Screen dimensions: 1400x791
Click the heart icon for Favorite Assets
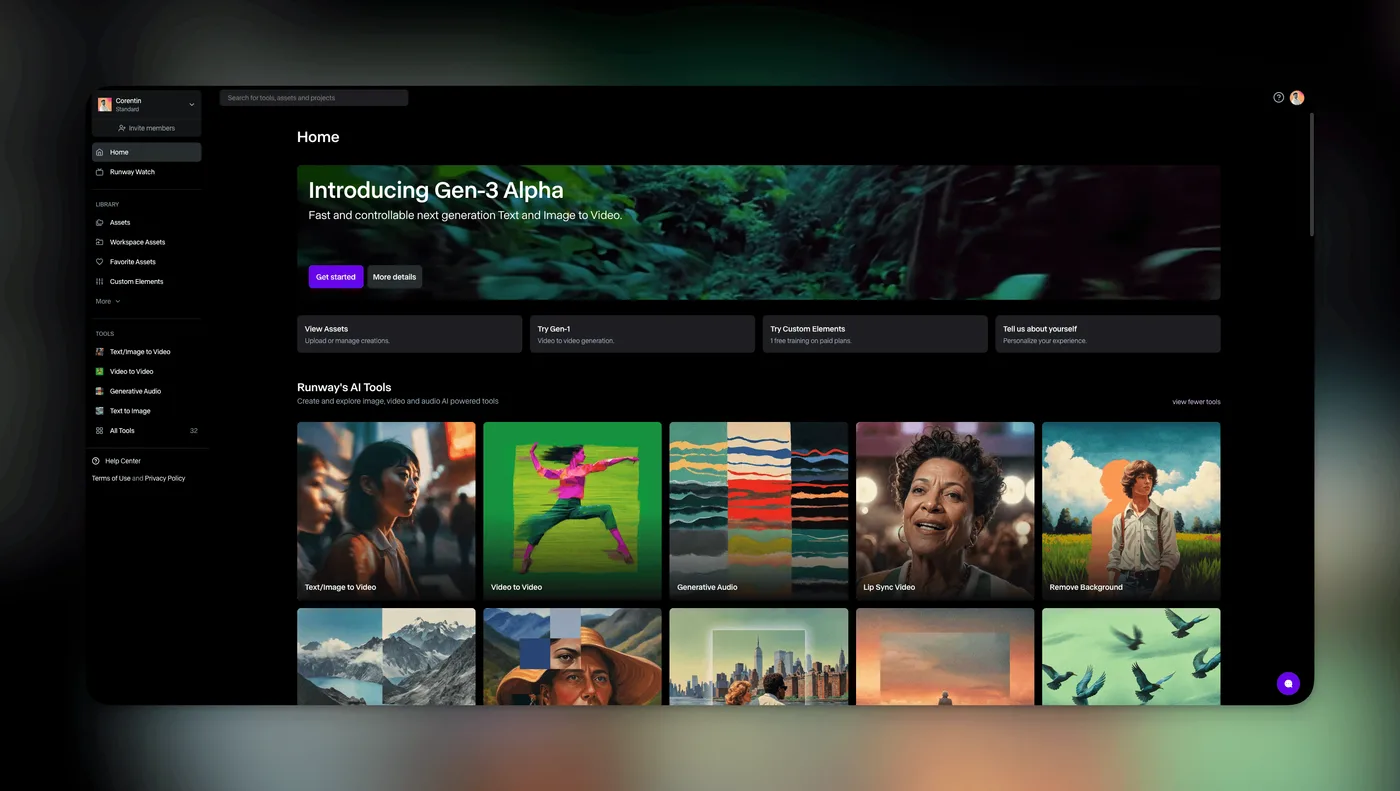click(99, 262)
